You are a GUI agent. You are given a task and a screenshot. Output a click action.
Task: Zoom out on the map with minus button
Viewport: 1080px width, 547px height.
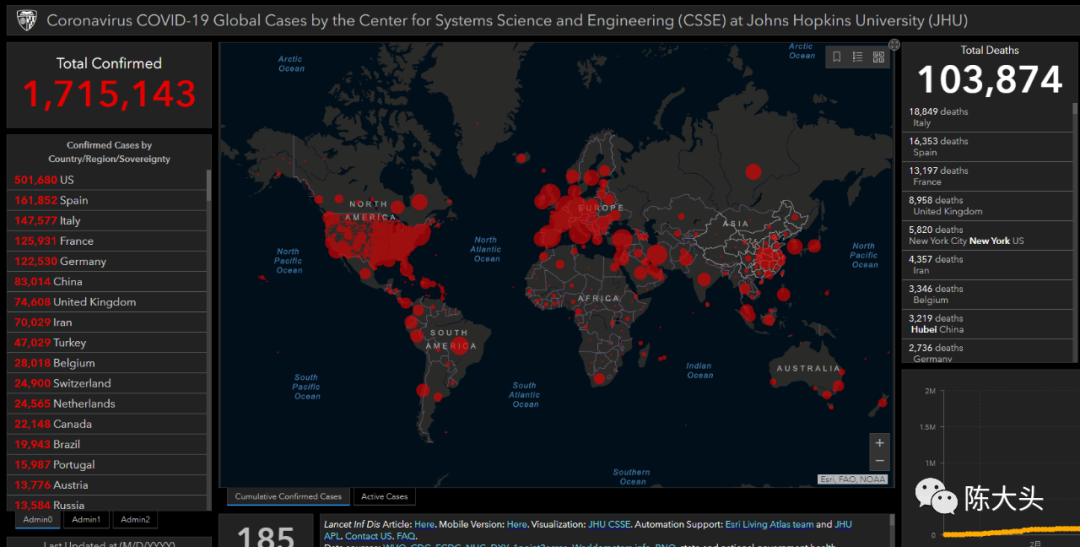879,461
